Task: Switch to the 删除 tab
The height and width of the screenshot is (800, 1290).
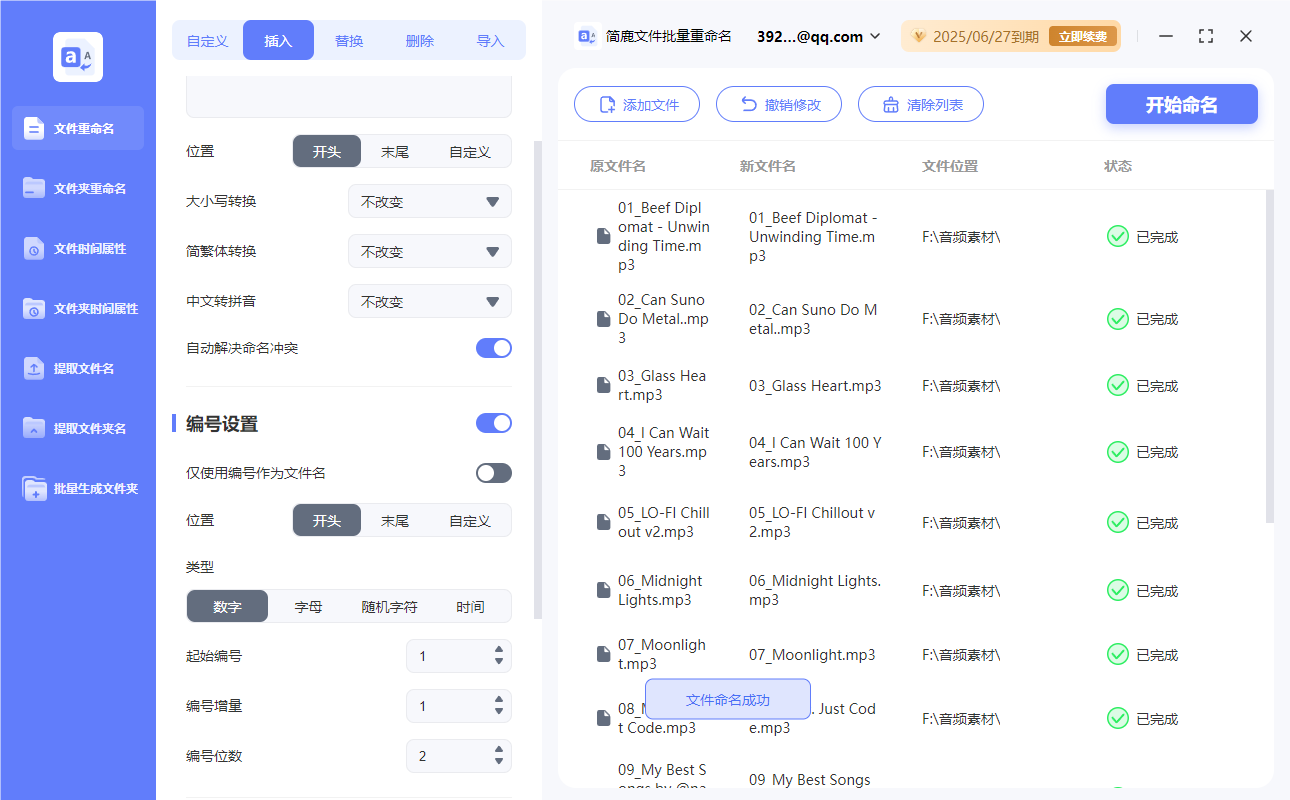Action: 420,41
